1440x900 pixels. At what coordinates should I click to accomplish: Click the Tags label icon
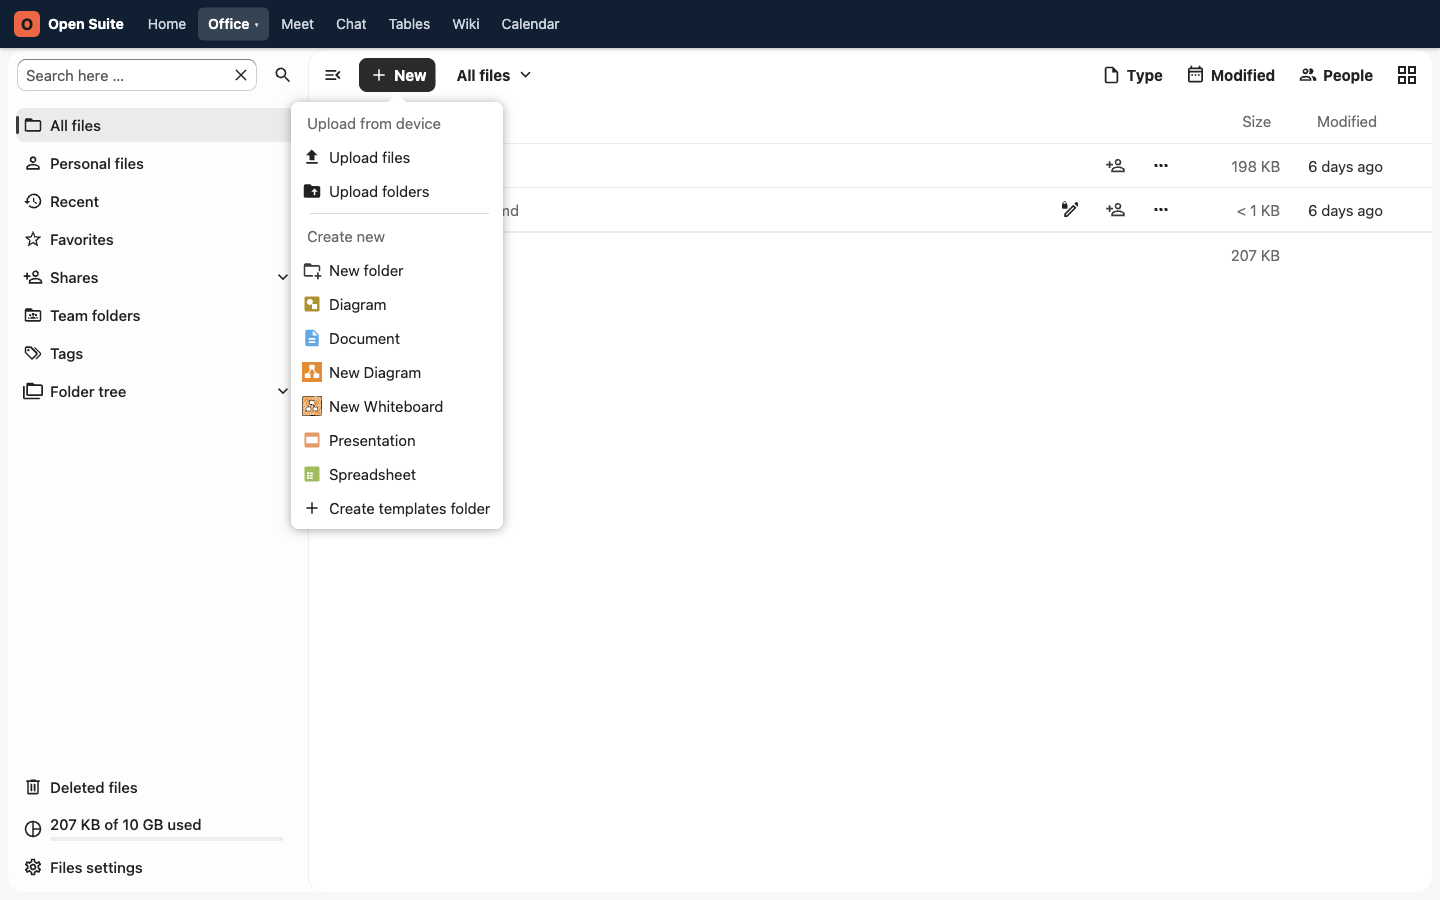pos(33,354)
